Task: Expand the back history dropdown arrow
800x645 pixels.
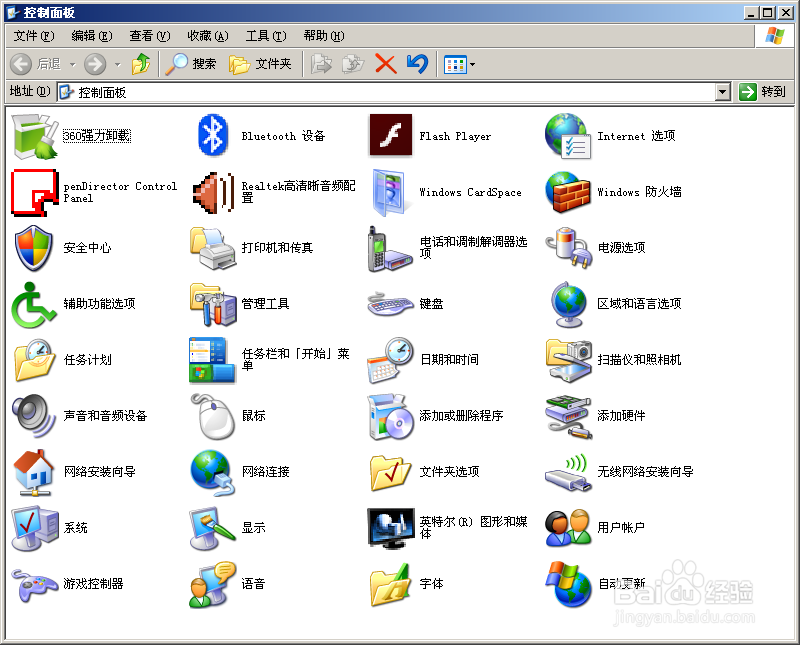Action: [72, 64]
